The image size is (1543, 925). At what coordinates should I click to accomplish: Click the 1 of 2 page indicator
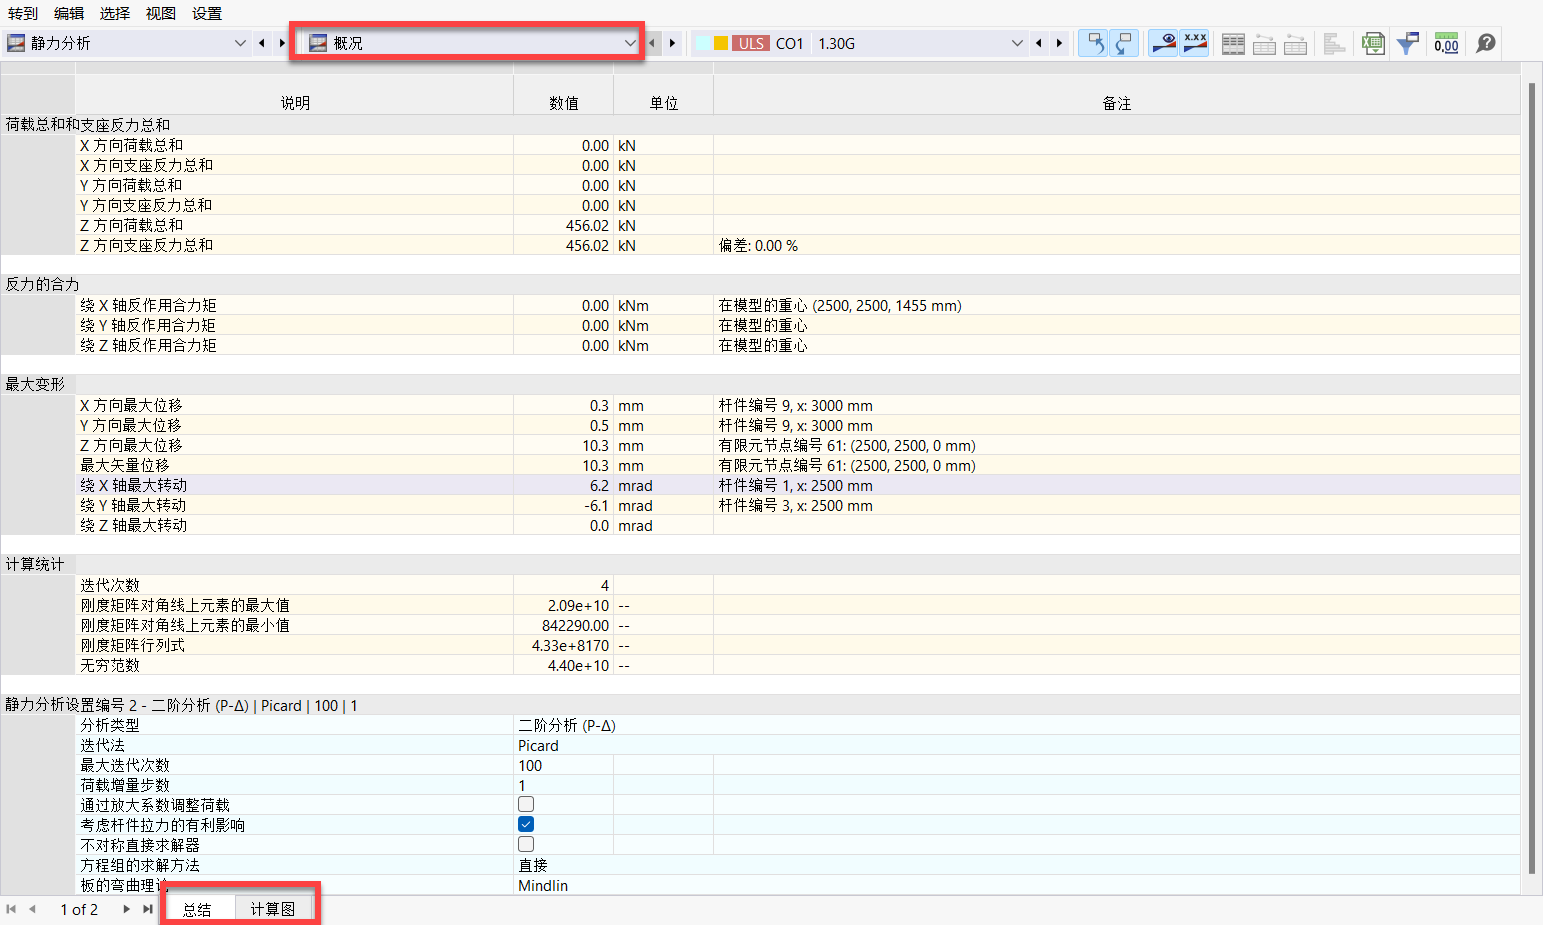point(79,909)
